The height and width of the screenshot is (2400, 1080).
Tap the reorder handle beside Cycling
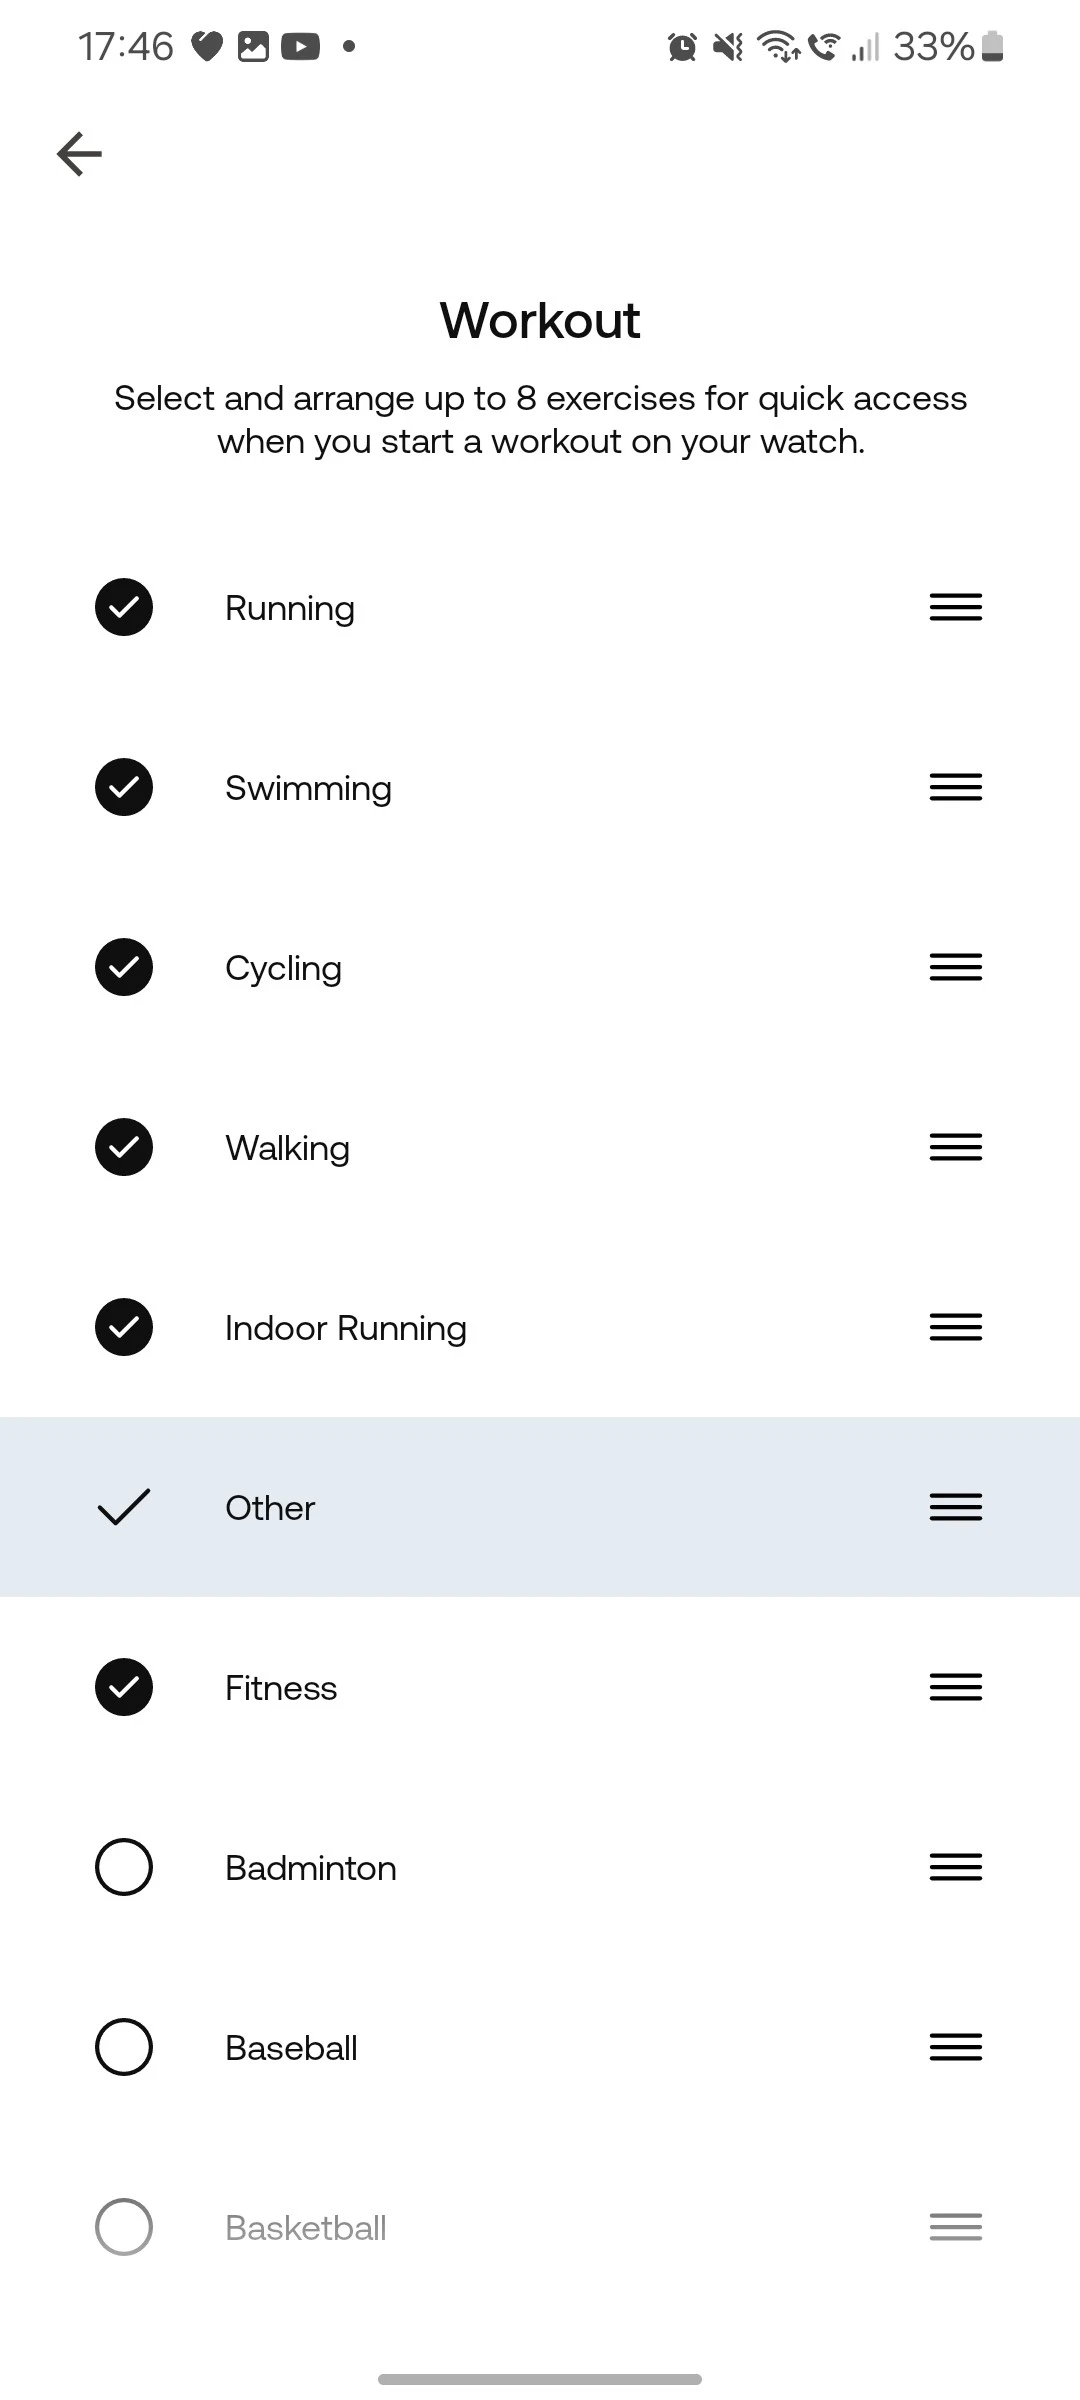pyautogui.click(x=955, y=967)
